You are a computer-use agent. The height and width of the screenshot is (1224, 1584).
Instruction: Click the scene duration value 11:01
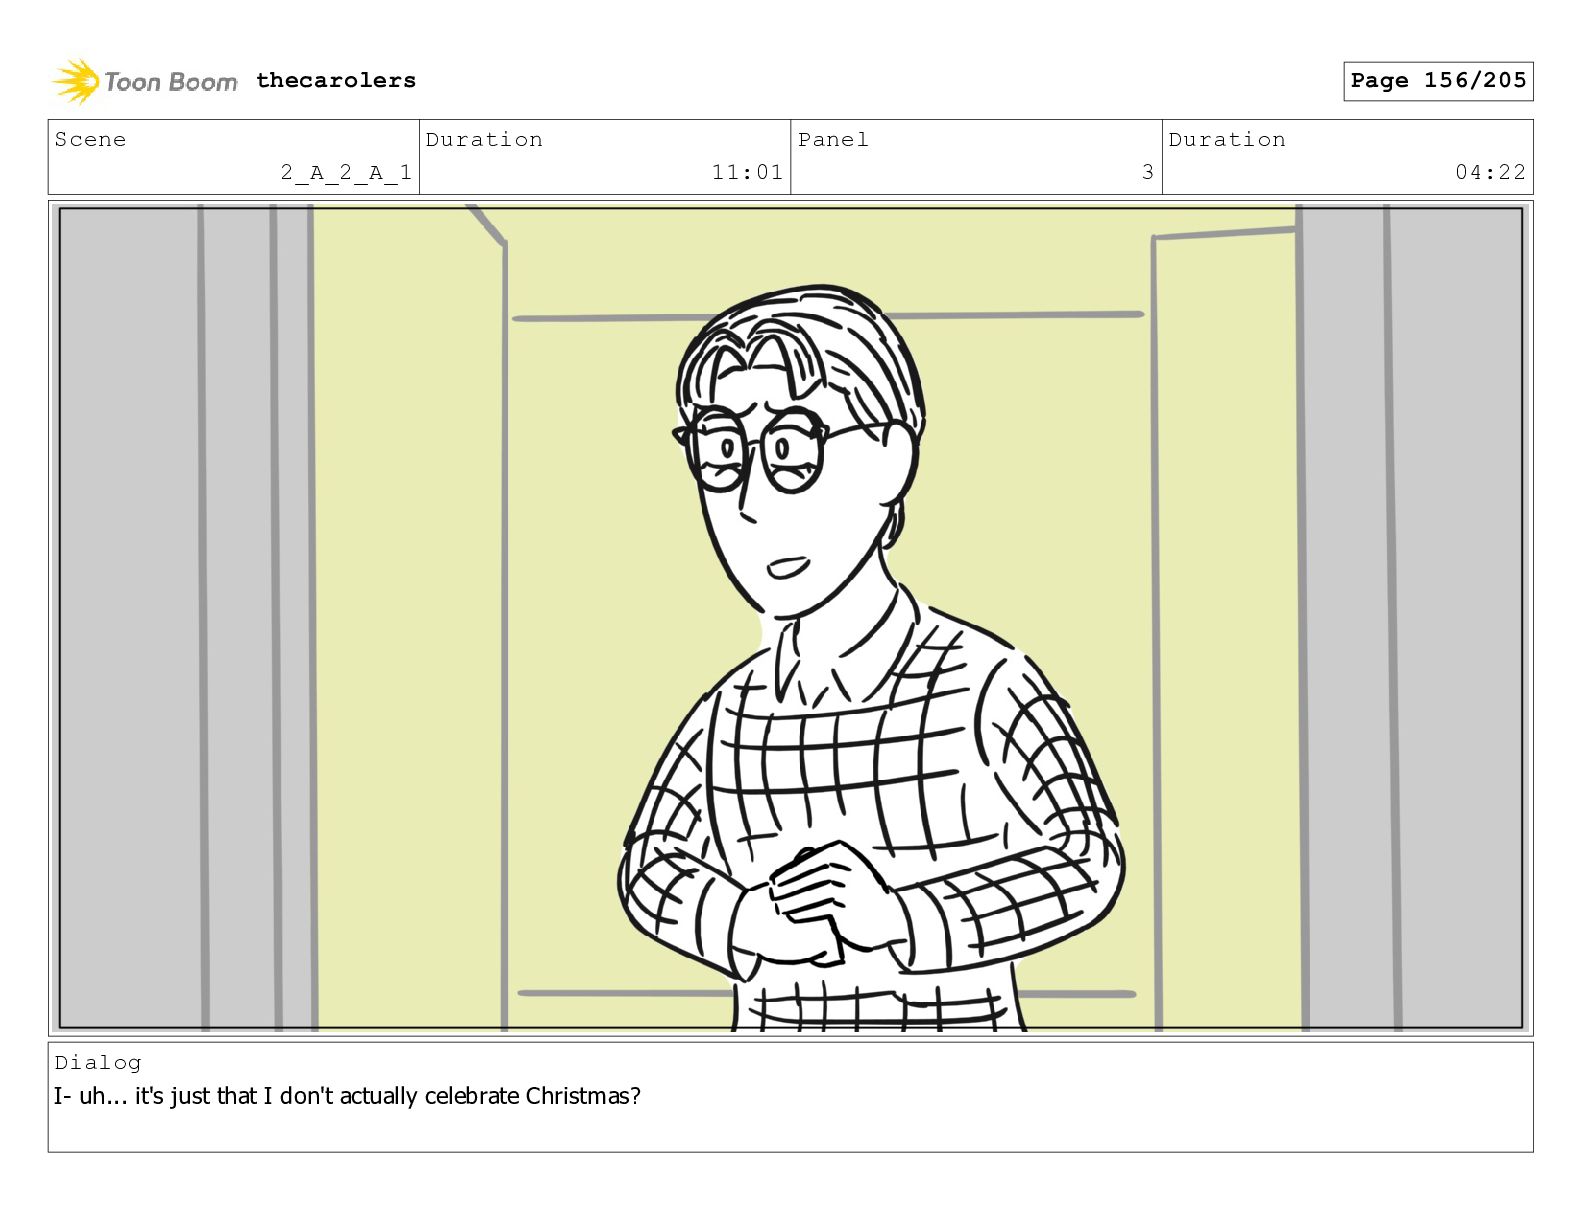coord(747,172)
